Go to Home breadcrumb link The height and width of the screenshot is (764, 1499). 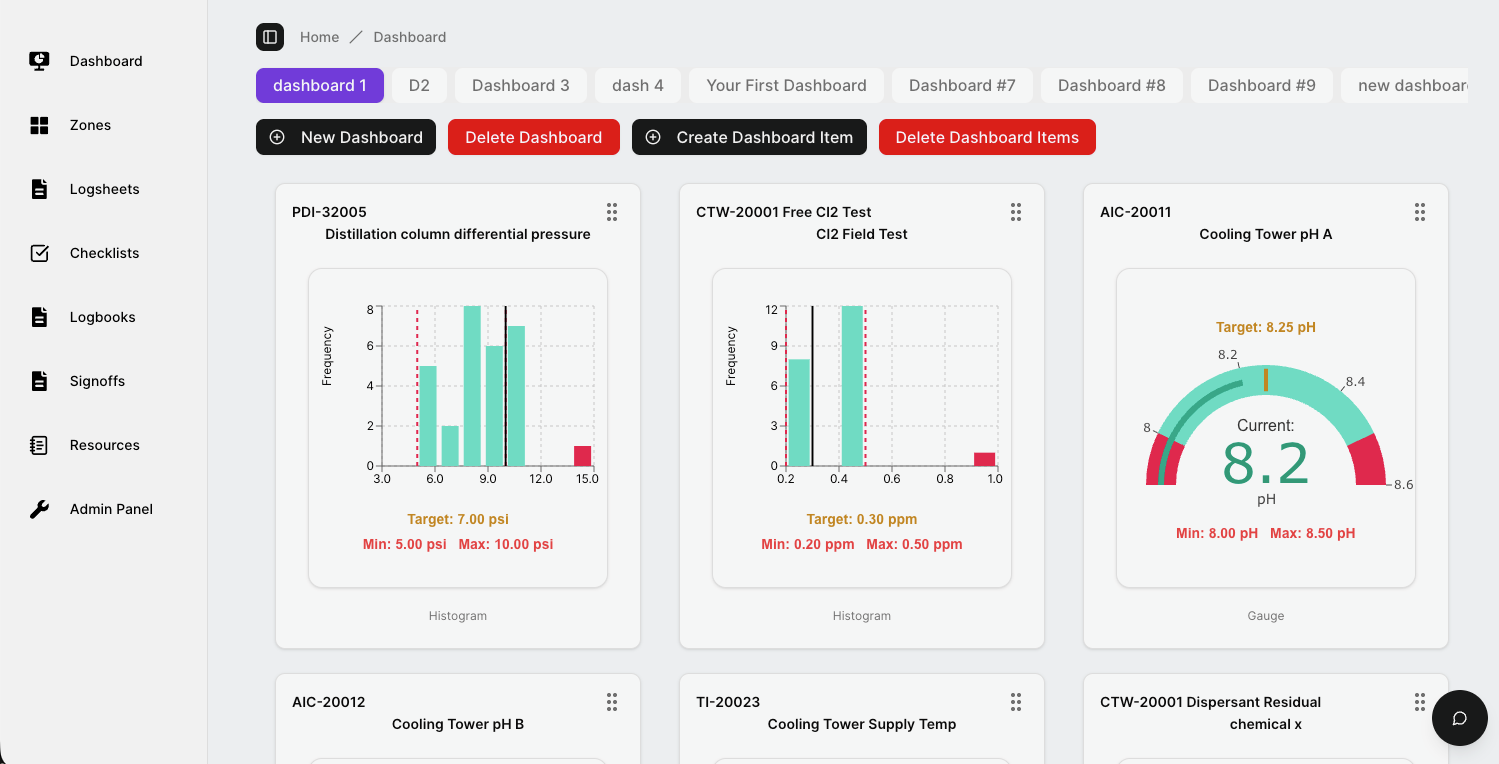tap(319, 37)
